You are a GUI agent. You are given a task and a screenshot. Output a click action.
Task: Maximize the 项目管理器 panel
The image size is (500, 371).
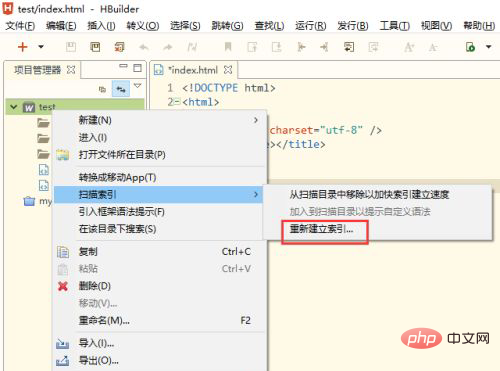coord(137,68)
